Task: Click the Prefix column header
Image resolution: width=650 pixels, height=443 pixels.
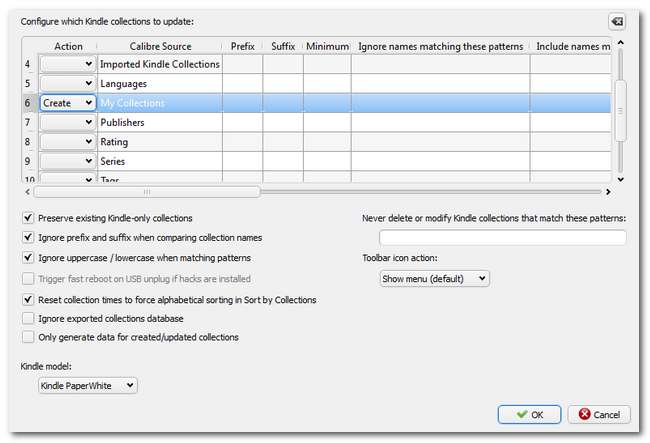Action: [242, 46]
